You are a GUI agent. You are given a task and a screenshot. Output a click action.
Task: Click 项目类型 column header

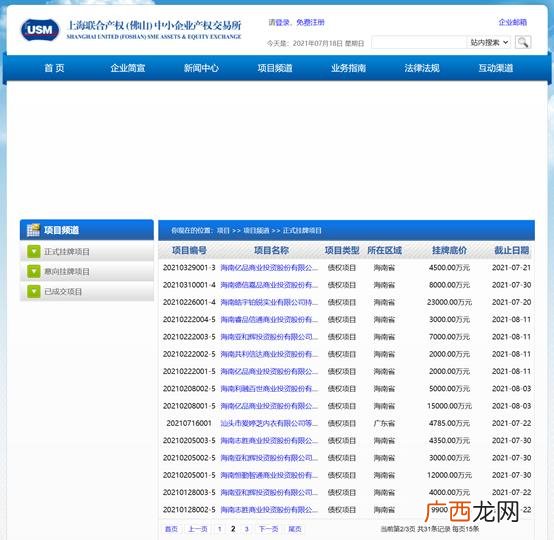pos(342,251)
